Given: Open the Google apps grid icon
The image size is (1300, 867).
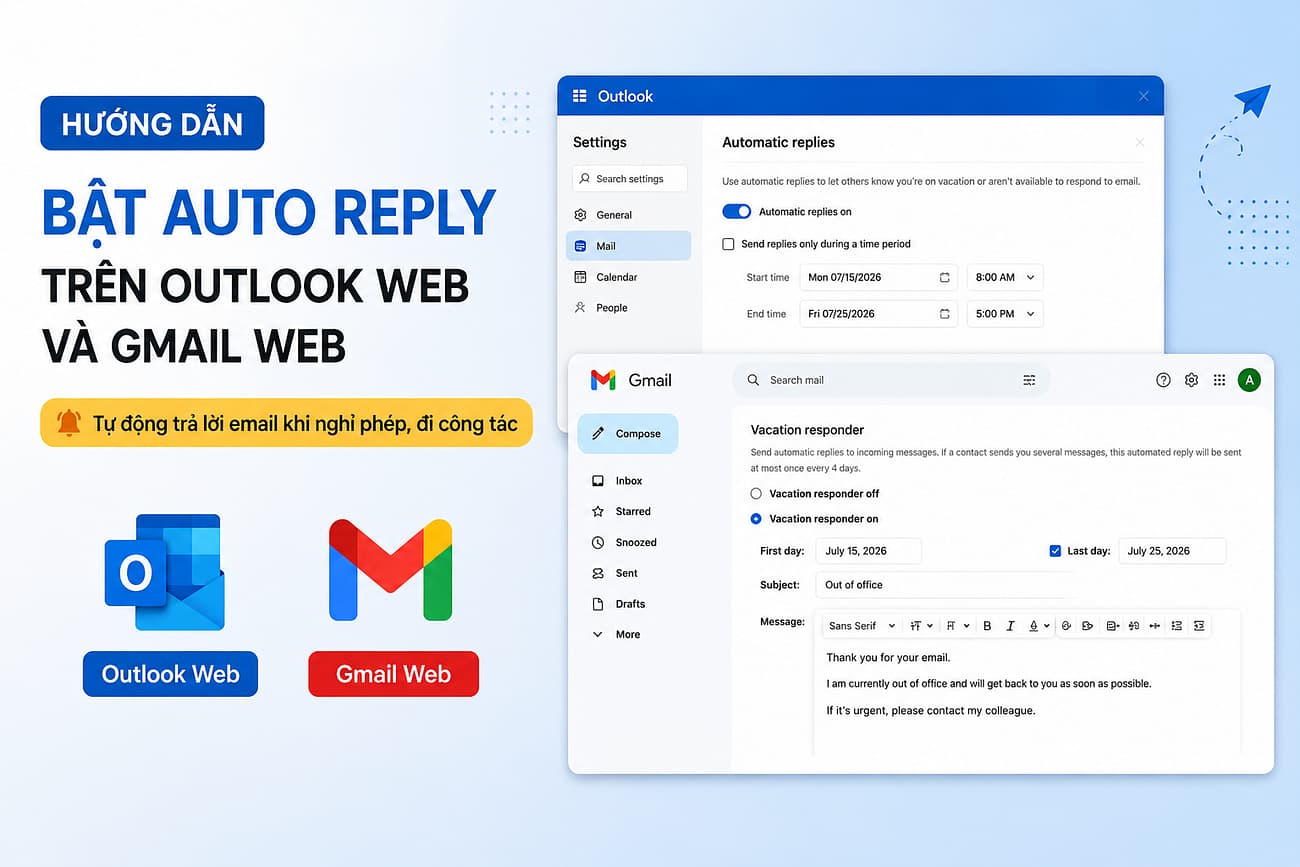Looking at the screenshot, I should click(x=1219, y=380).
